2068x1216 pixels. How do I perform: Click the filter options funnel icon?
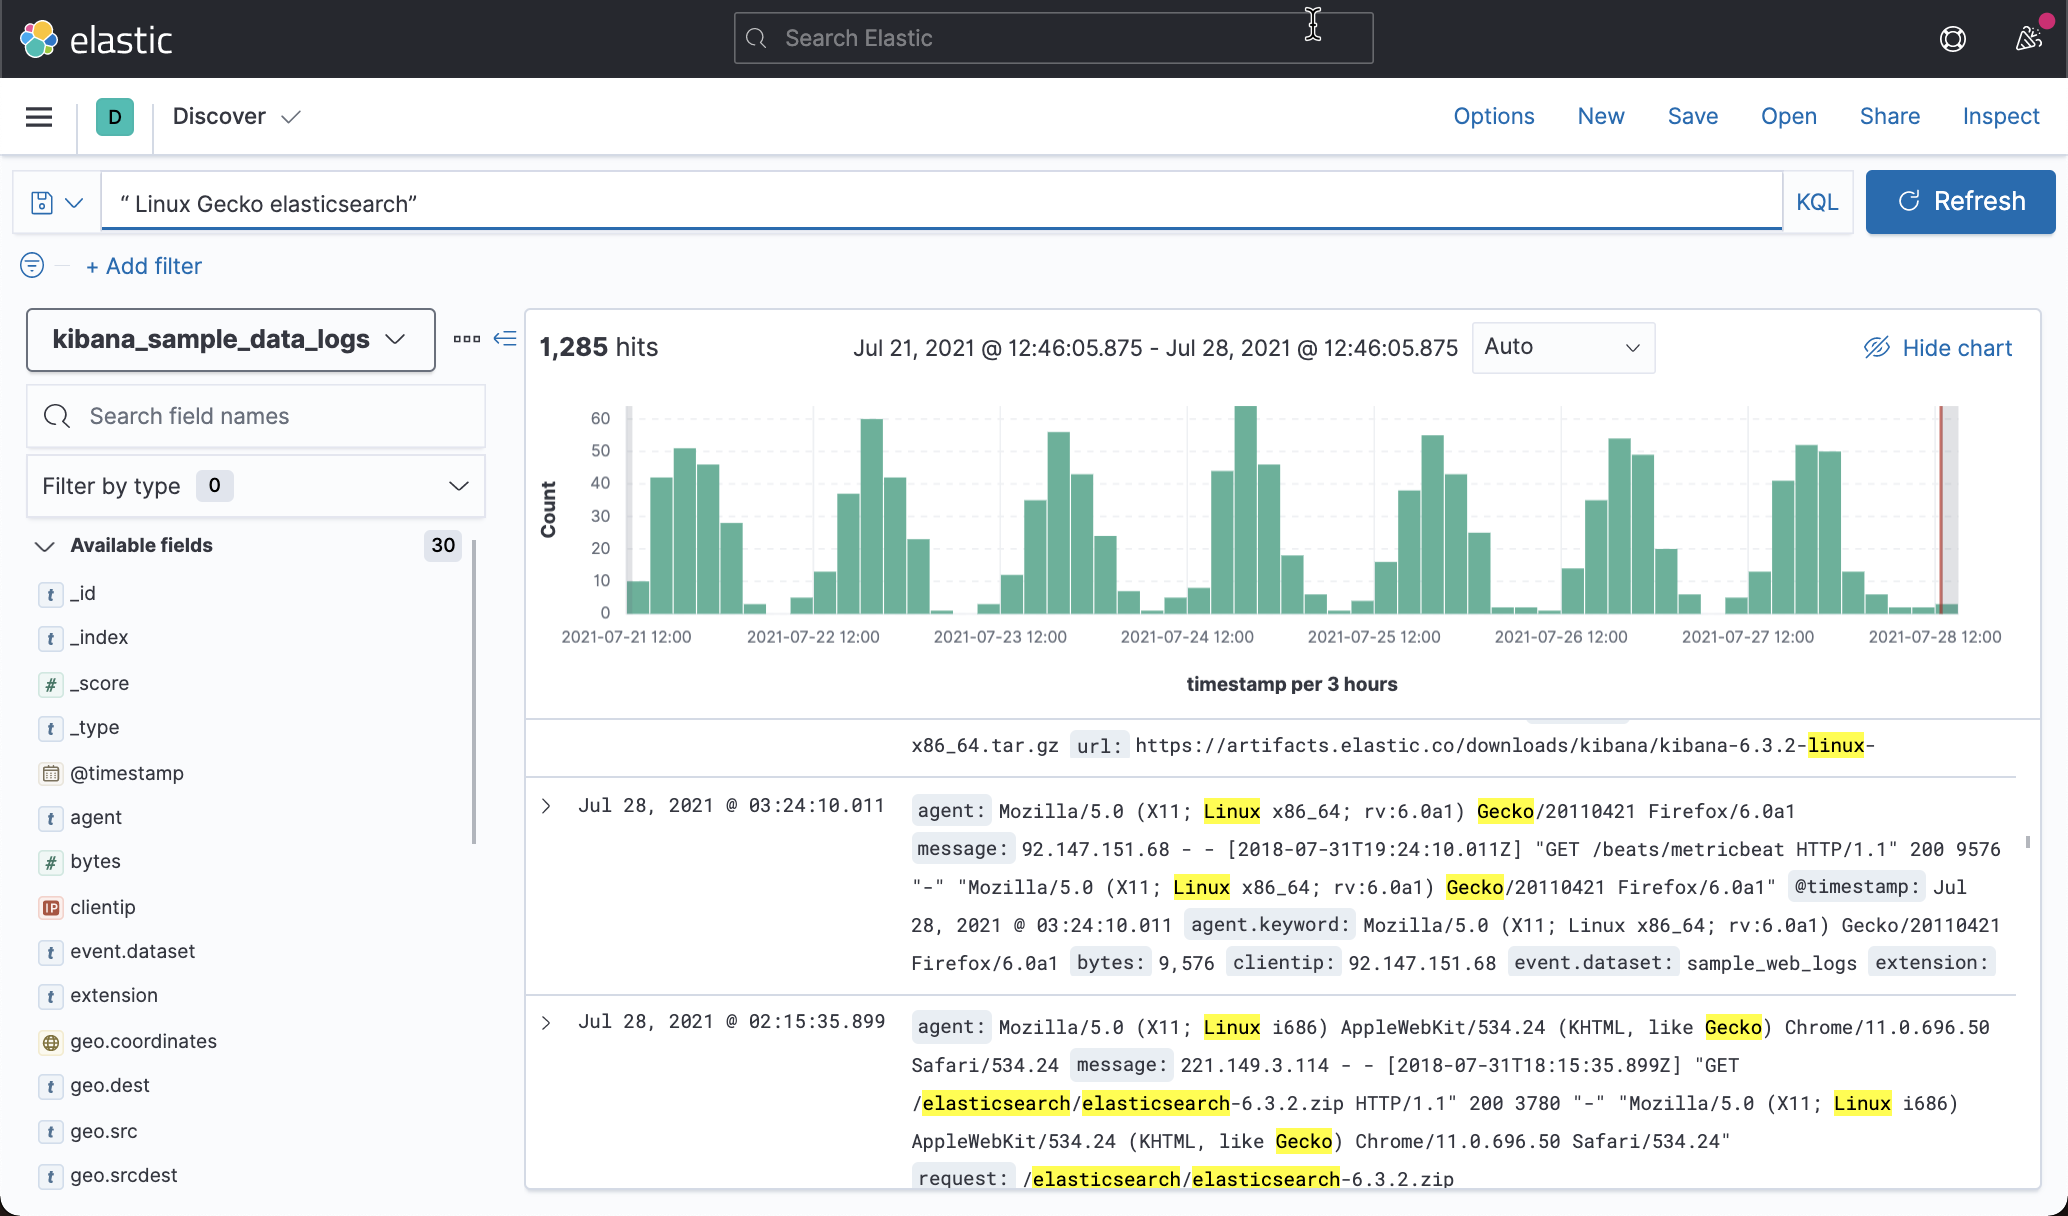(x=31, y=265)
